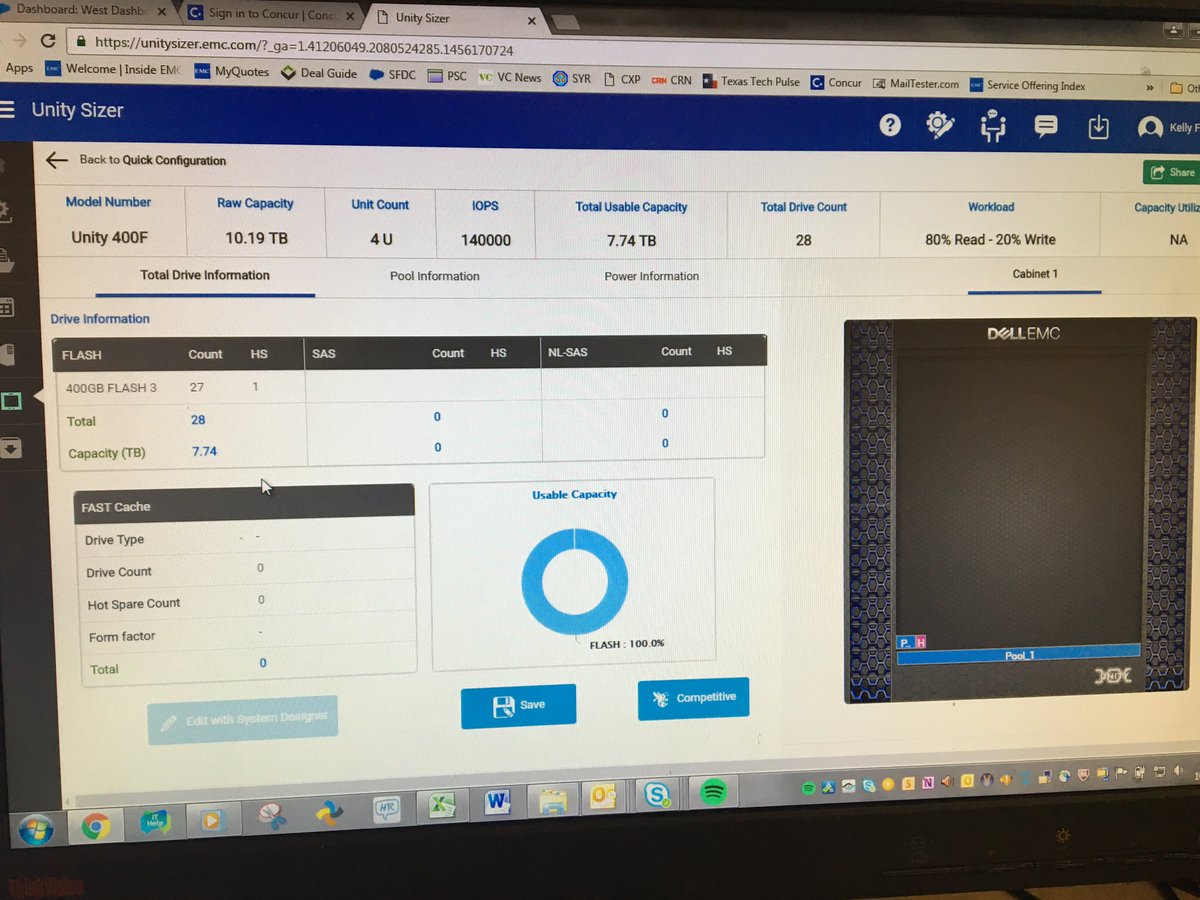Viewport: 1200px width, 900px height.
Task: Click the 140000 IOPS value
Action: coord(485,240)
